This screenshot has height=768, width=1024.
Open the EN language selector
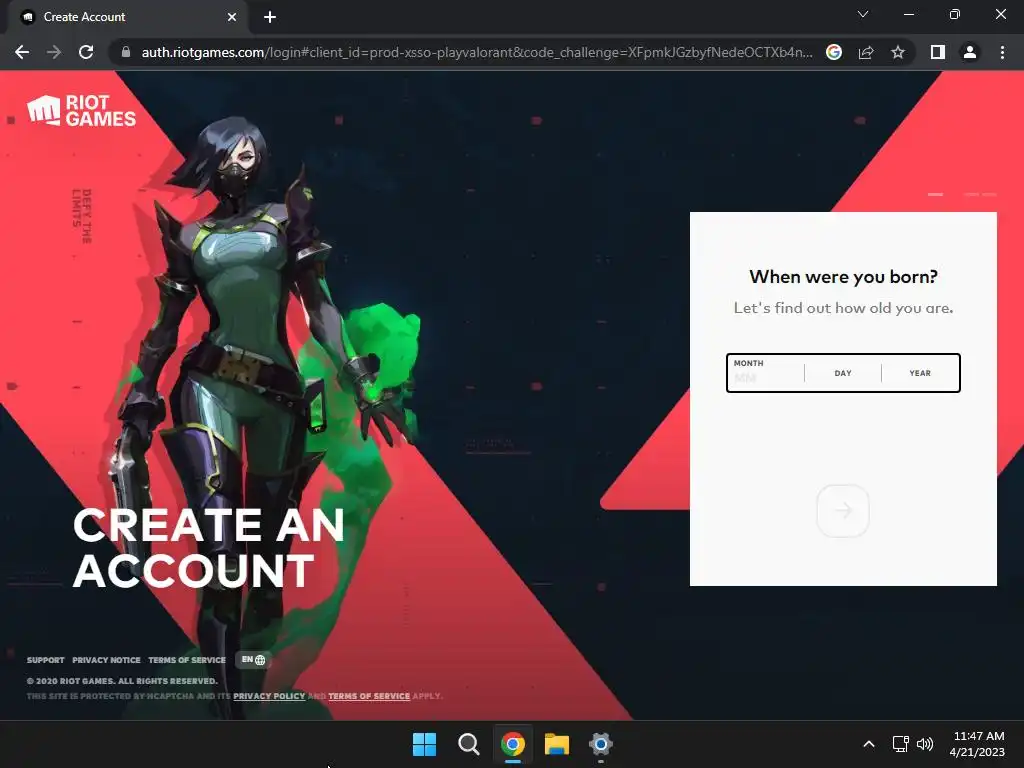[253, 660]
